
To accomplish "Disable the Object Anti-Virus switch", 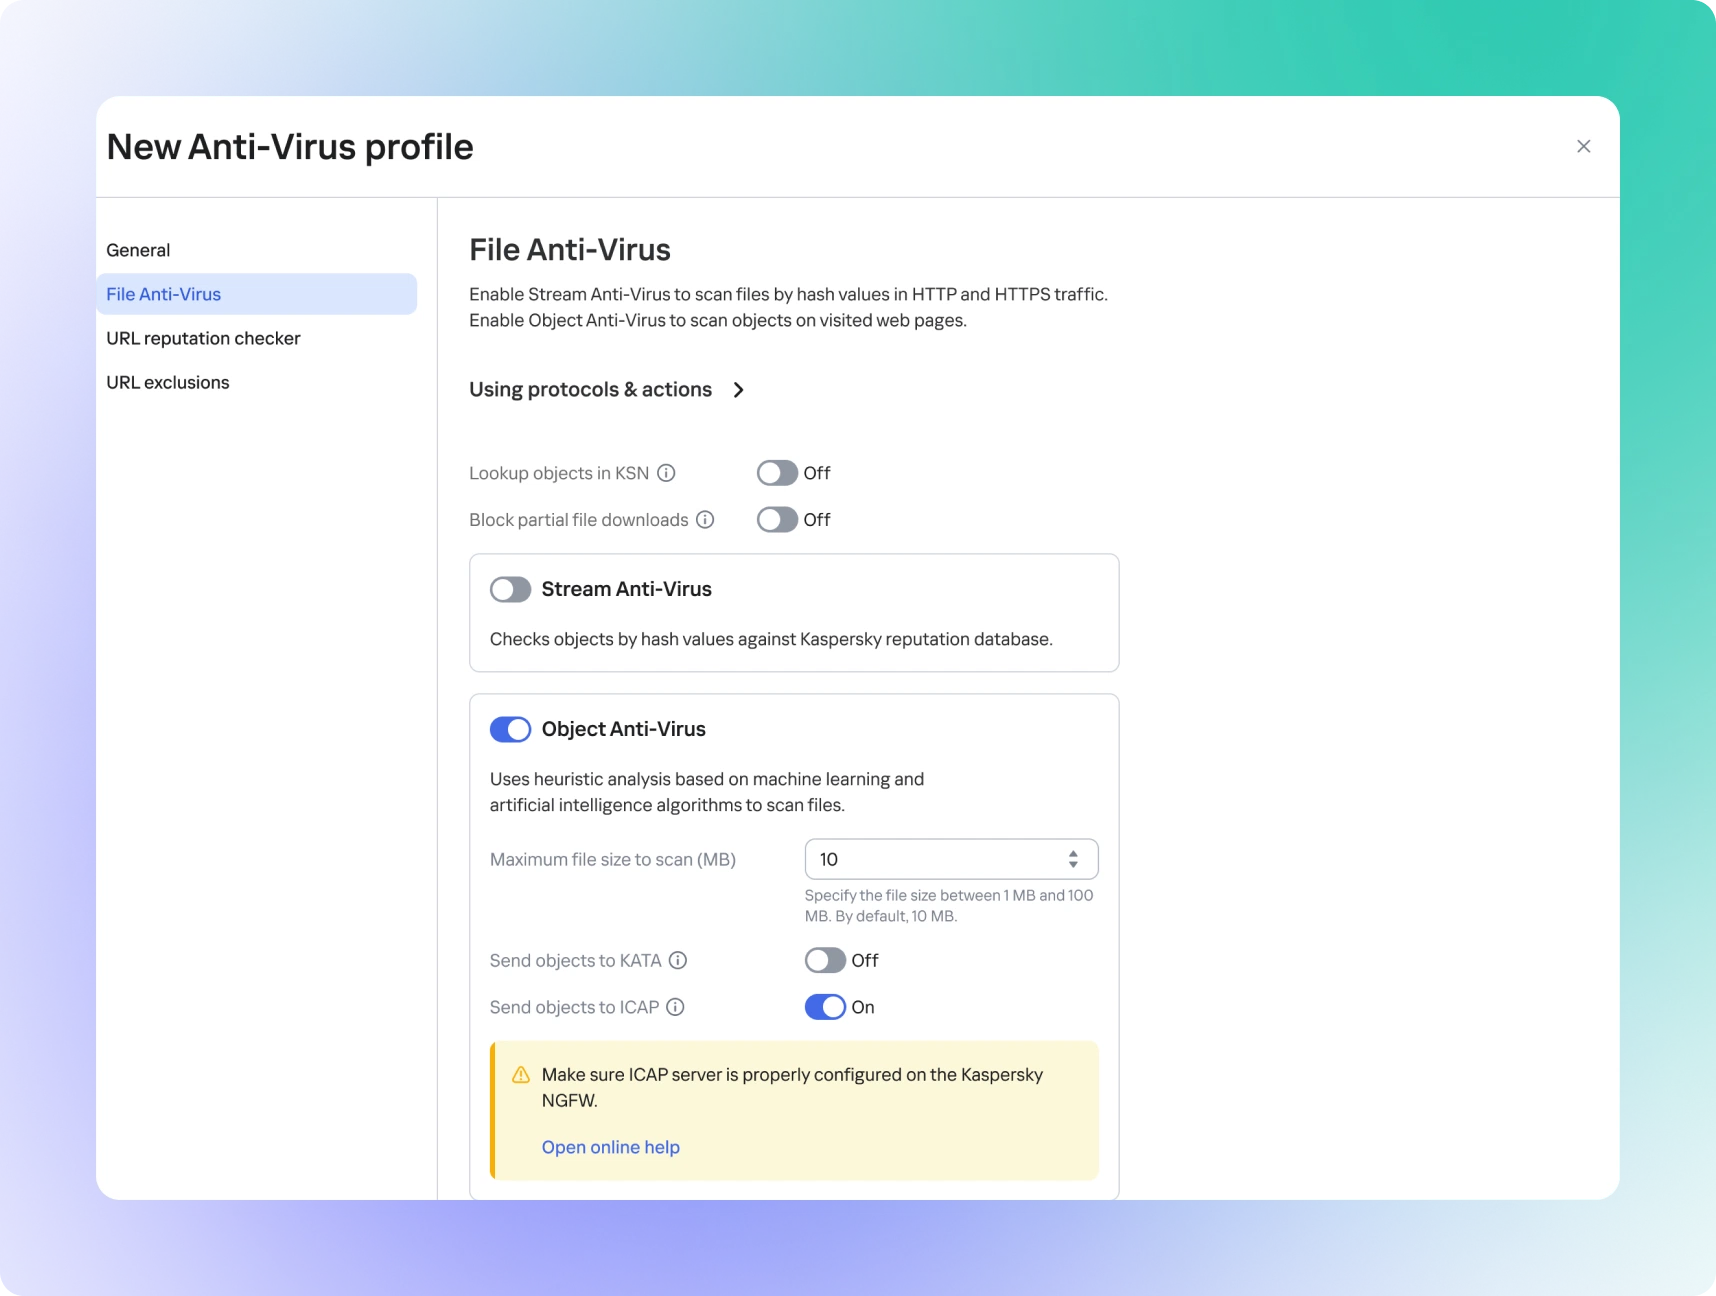I will point(510,730).
